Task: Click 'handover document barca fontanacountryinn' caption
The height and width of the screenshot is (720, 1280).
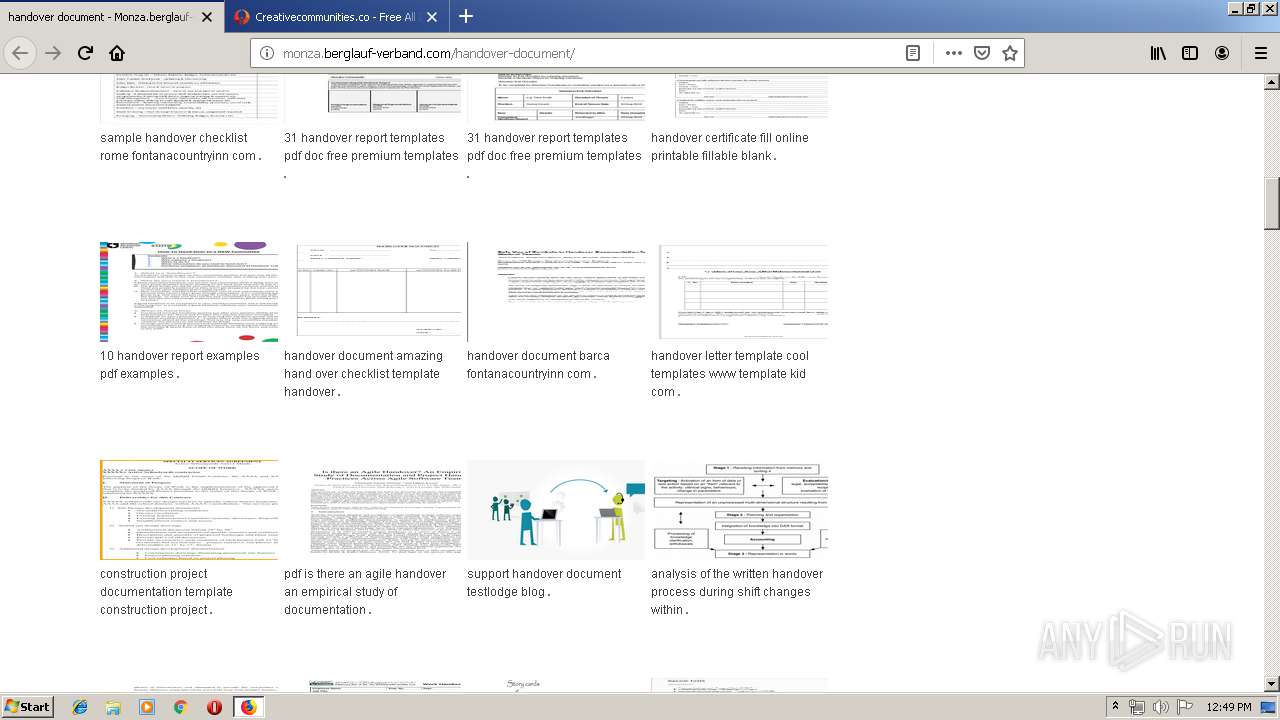Action: tap(538, 365)
